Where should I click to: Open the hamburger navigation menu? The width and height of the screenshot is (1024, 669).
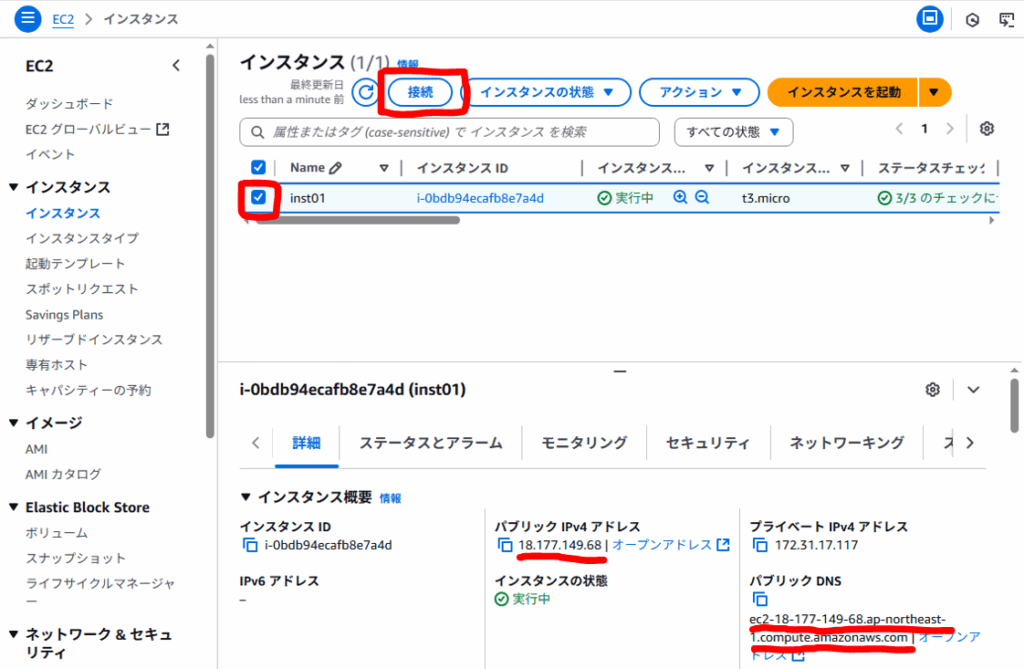coord(28,18)
